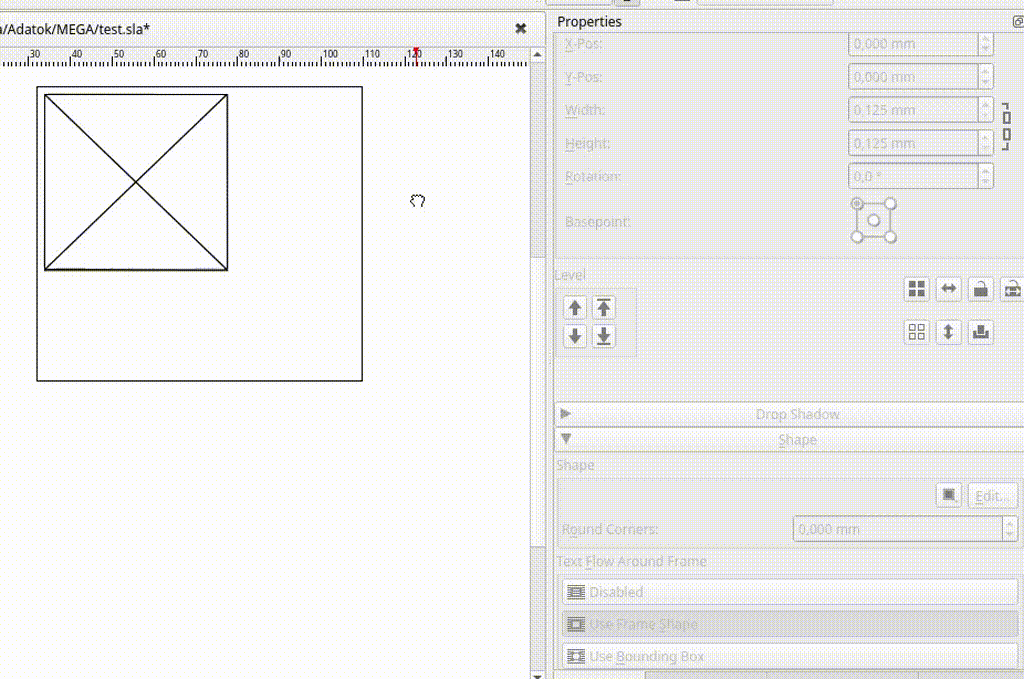Lower object one level down
Image resolution: width=1024 pixels, height=679 pixels.
(x=574, y=336)
